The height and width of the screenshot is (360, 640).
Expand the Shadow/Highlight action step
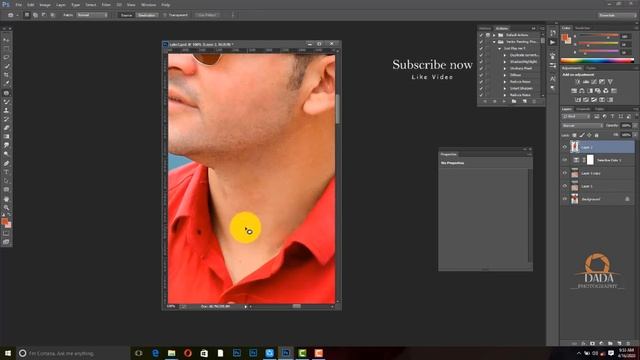505,62
